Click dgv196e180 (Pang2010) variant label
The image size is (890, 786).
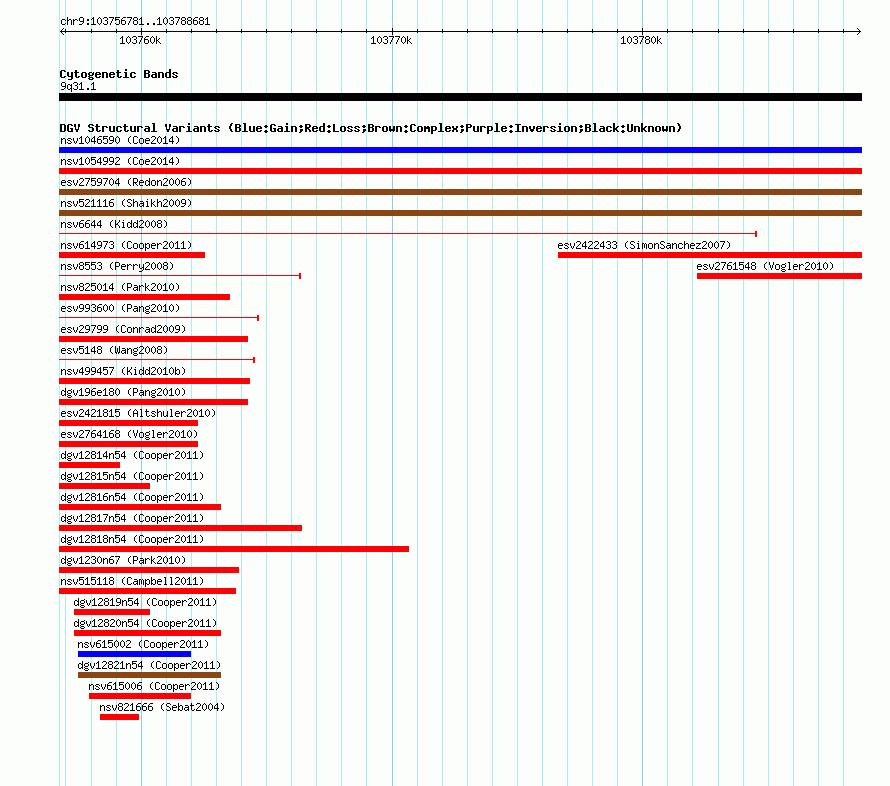point(123,392)
